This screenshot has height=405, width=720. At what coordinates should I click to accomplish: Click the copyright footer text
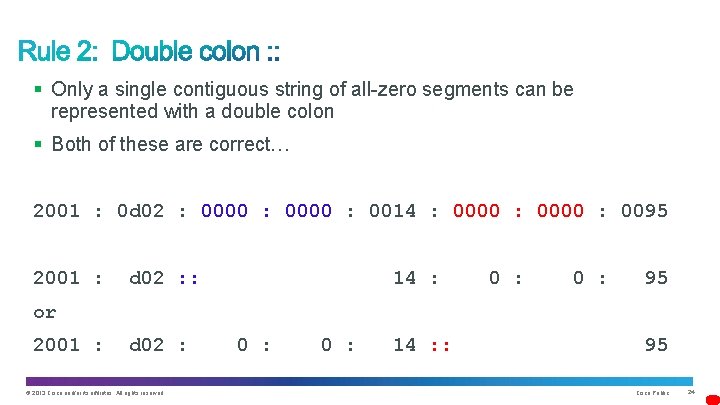pos(95,393)
